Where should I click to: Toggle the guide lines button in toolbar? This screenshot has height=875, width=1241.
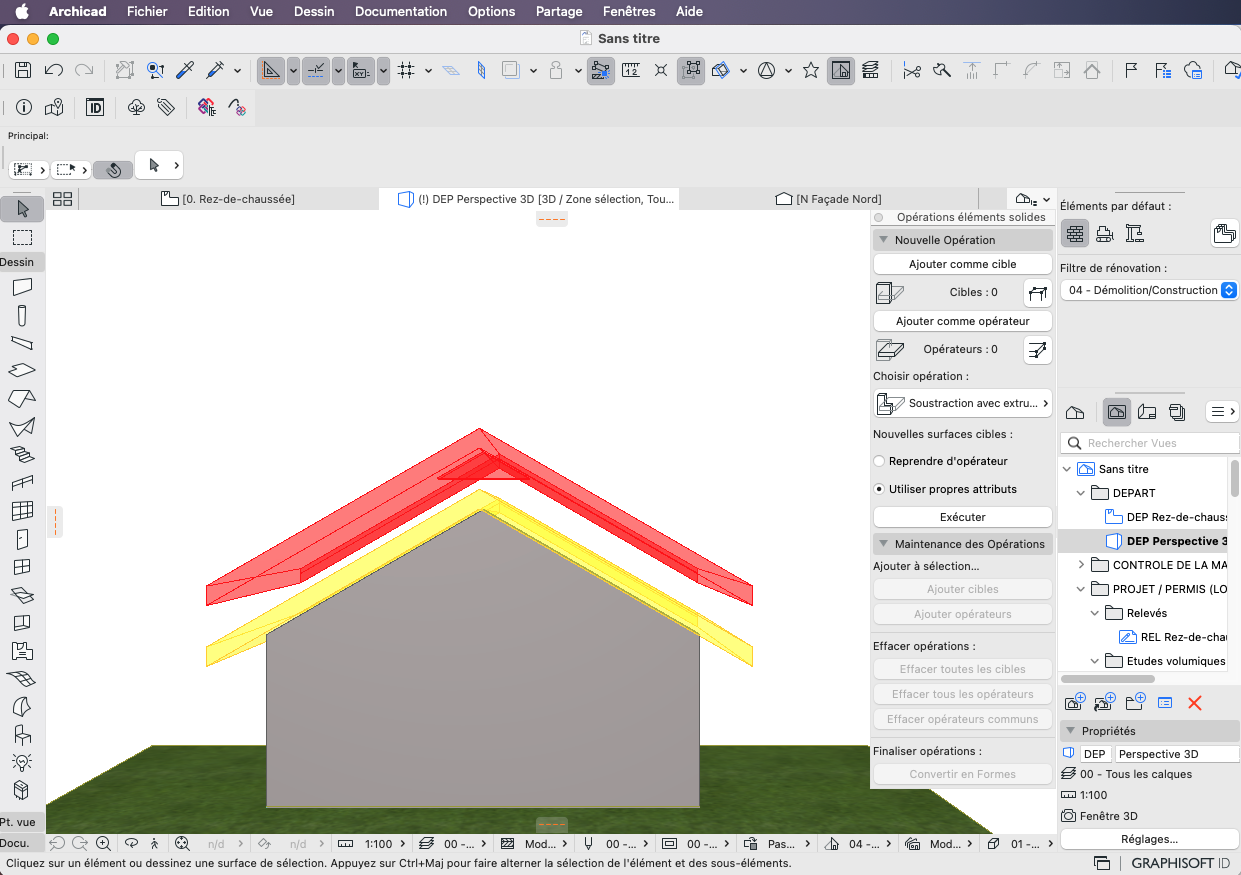[x=271, y=70]
